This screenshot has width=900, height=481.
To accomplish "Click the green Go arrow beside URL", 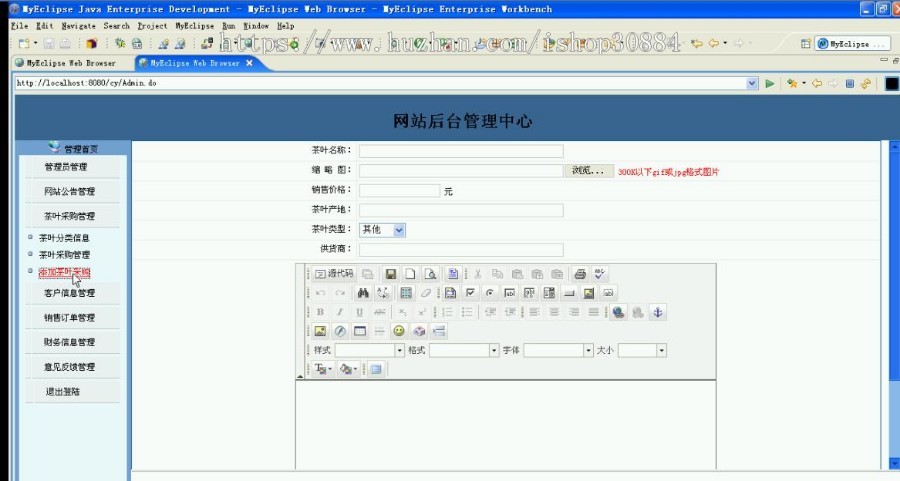I will pos(770,84).
